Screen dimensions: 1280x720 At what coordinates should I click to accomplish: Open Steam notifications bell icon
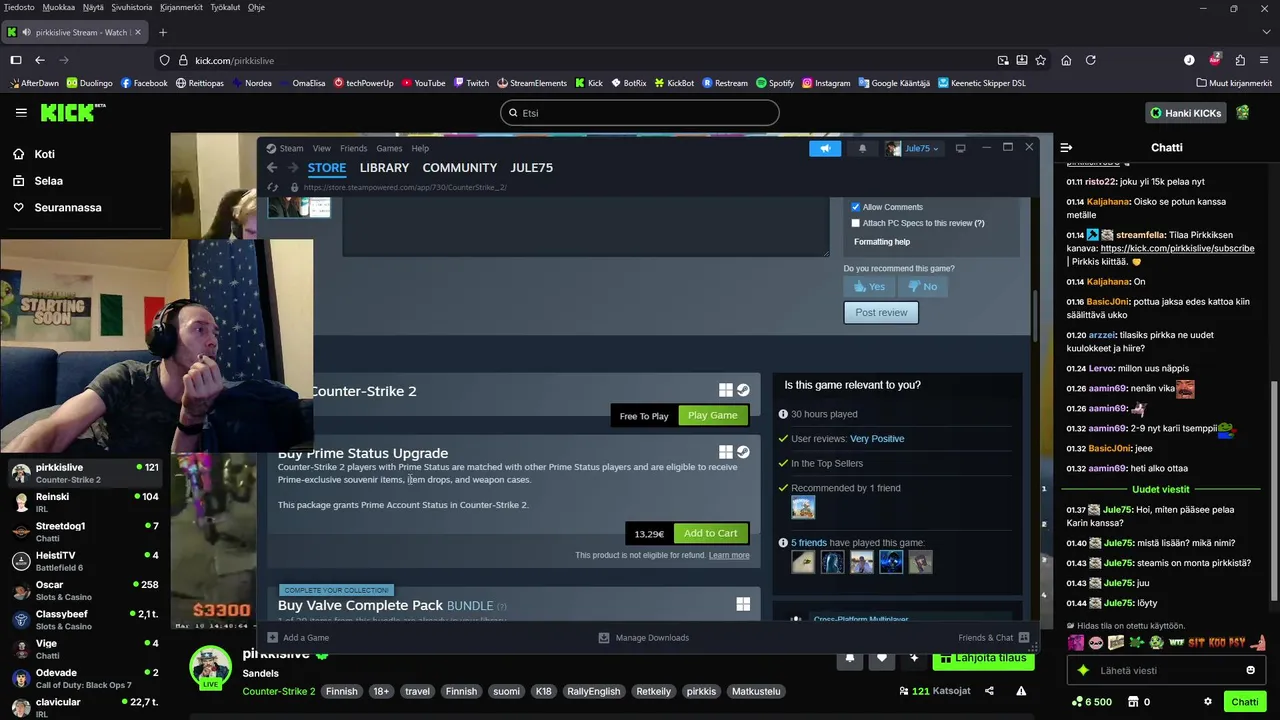(863, 148)
